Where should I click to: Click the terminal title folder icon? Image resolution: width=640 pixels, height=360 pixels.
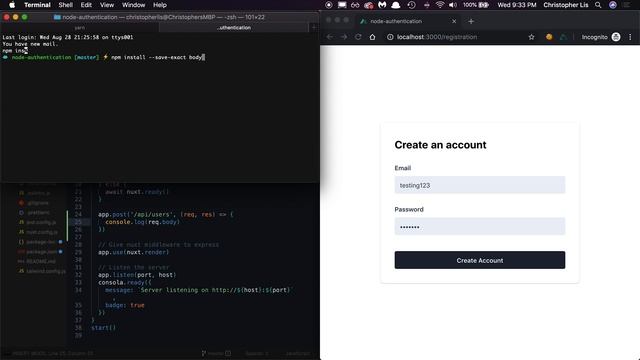coord(57,17)
